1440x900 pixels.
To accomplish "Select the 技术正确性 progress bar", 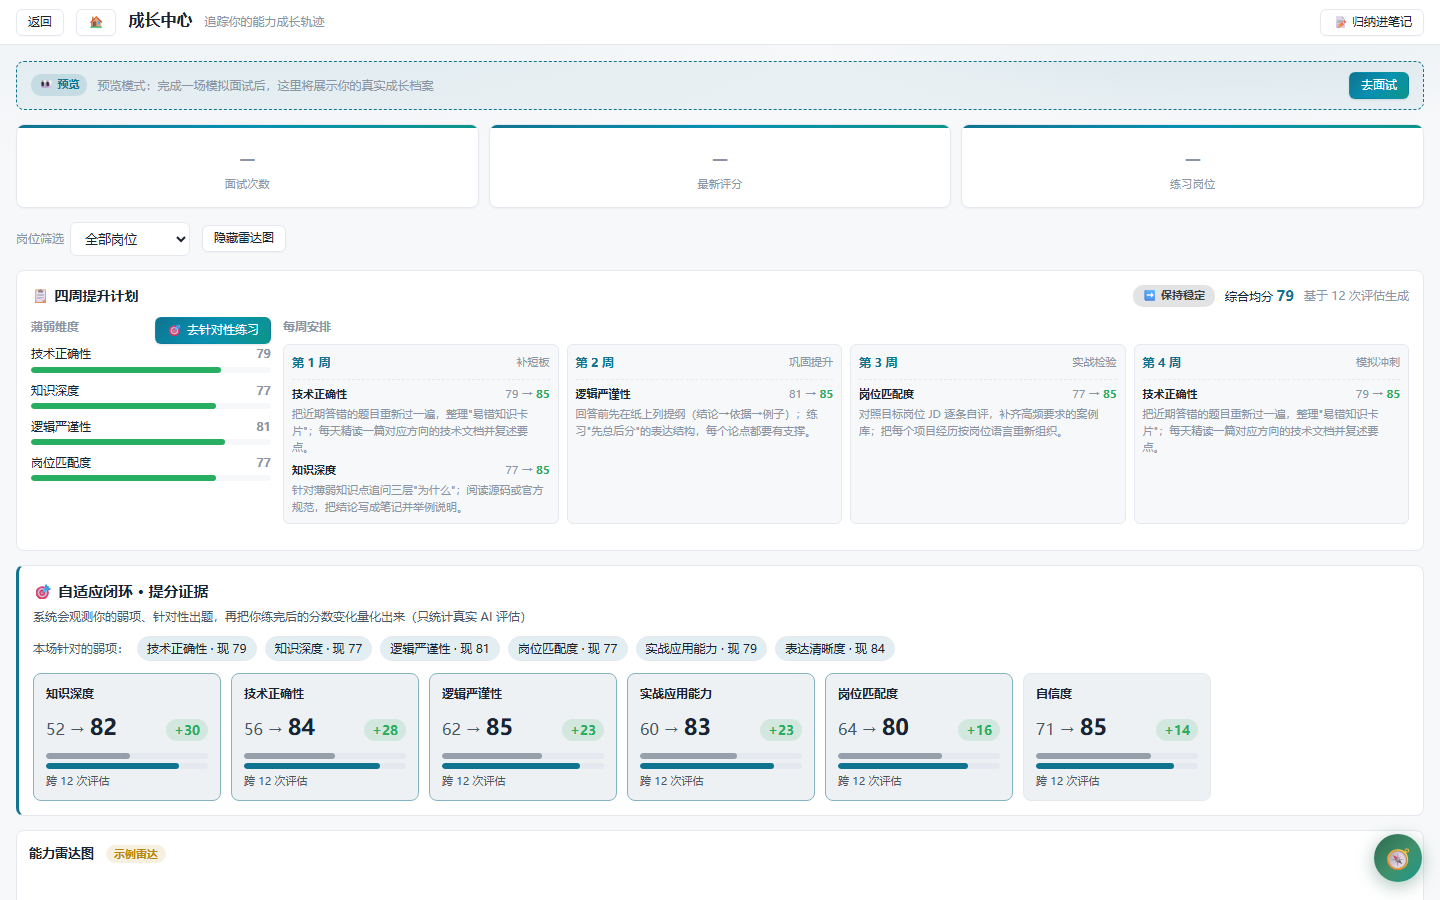I will click(x=151, y=370).
